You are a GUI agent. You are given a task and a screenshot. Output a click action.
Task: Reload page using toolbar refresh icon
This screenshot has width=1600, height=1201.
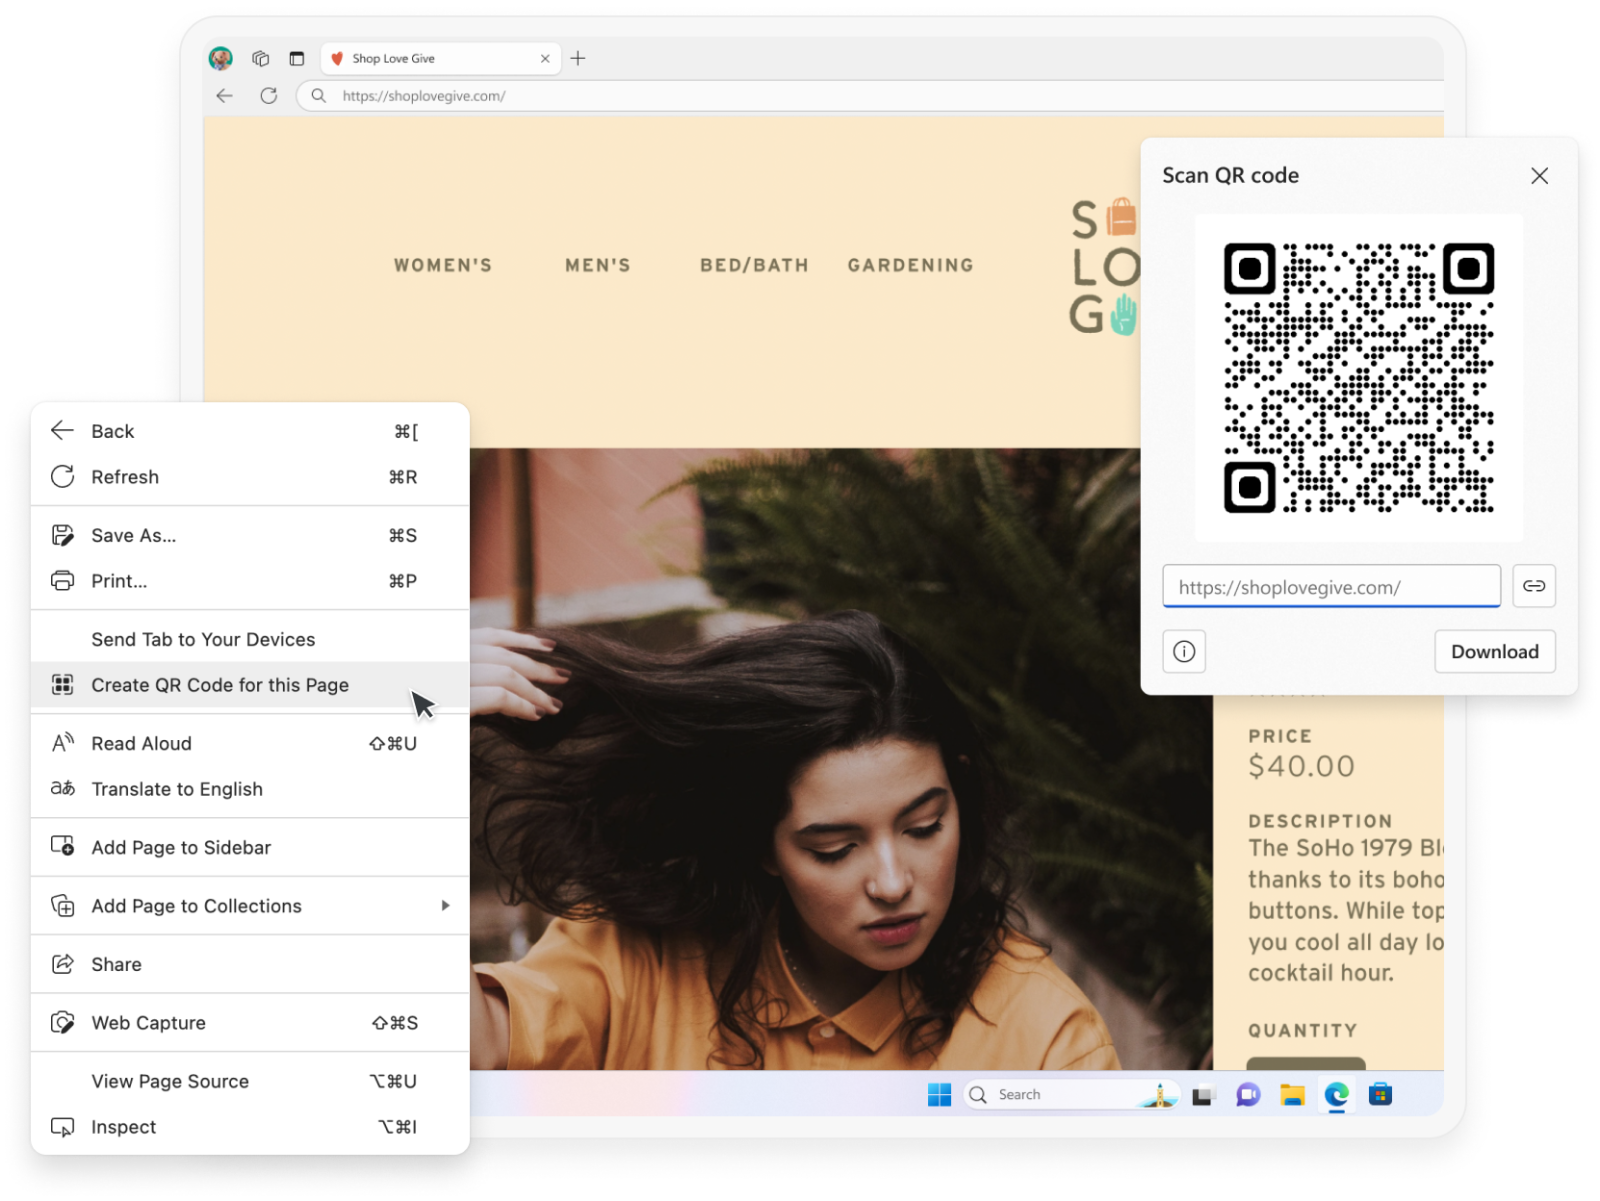pyautogui.click(x=269, y=96)
